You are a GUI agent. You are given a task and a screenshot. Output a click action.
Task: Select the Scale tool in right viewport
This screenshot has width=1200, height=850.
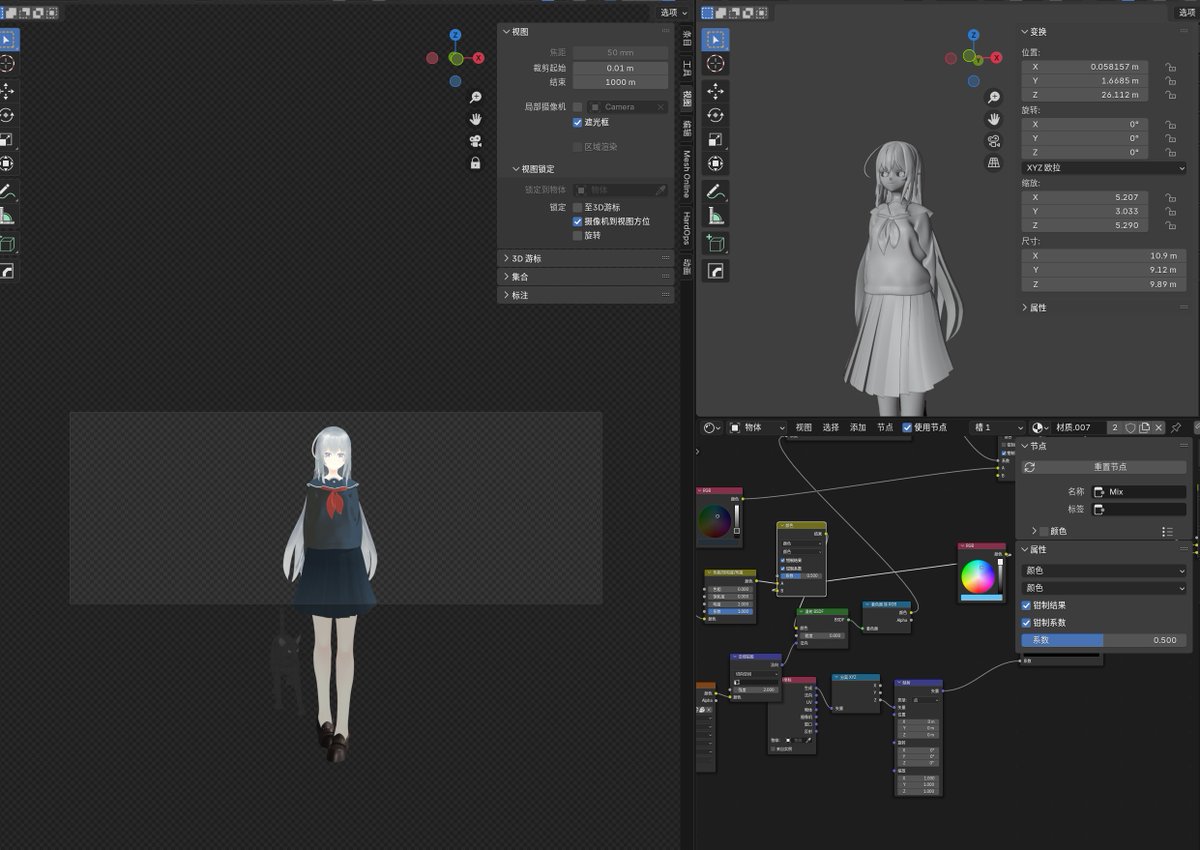(715, 139)
